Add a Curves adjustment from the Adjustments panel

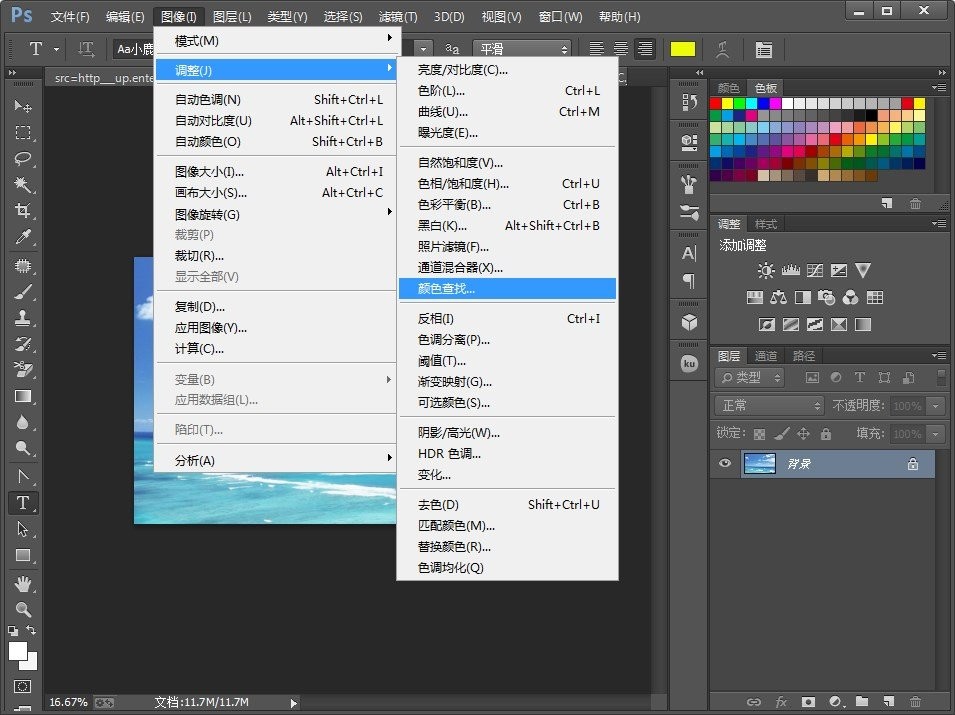[815, 270]
